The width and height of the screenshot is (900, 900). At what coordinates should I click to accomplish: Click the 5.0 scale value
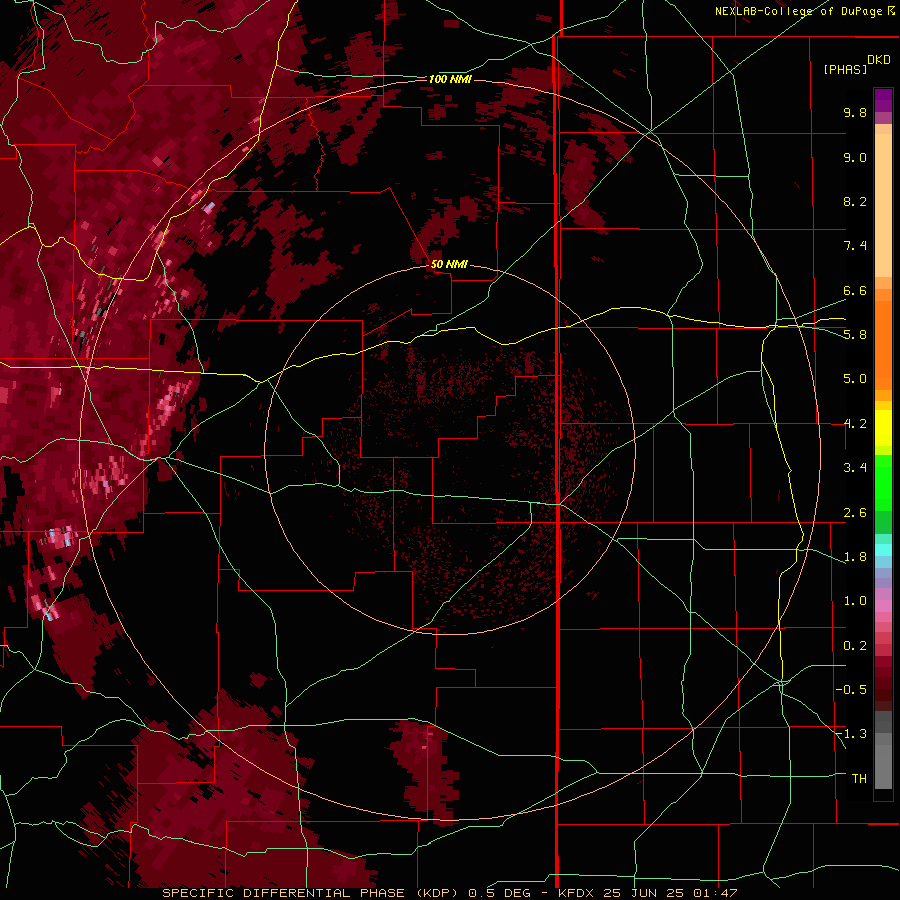click(855, 379)
